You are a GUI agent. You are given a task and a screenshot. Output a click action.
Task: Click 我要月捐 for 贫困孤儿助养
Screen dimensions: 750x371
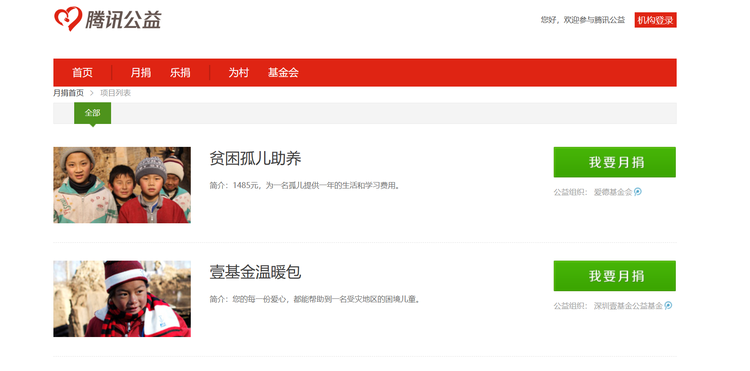(615, 162)
